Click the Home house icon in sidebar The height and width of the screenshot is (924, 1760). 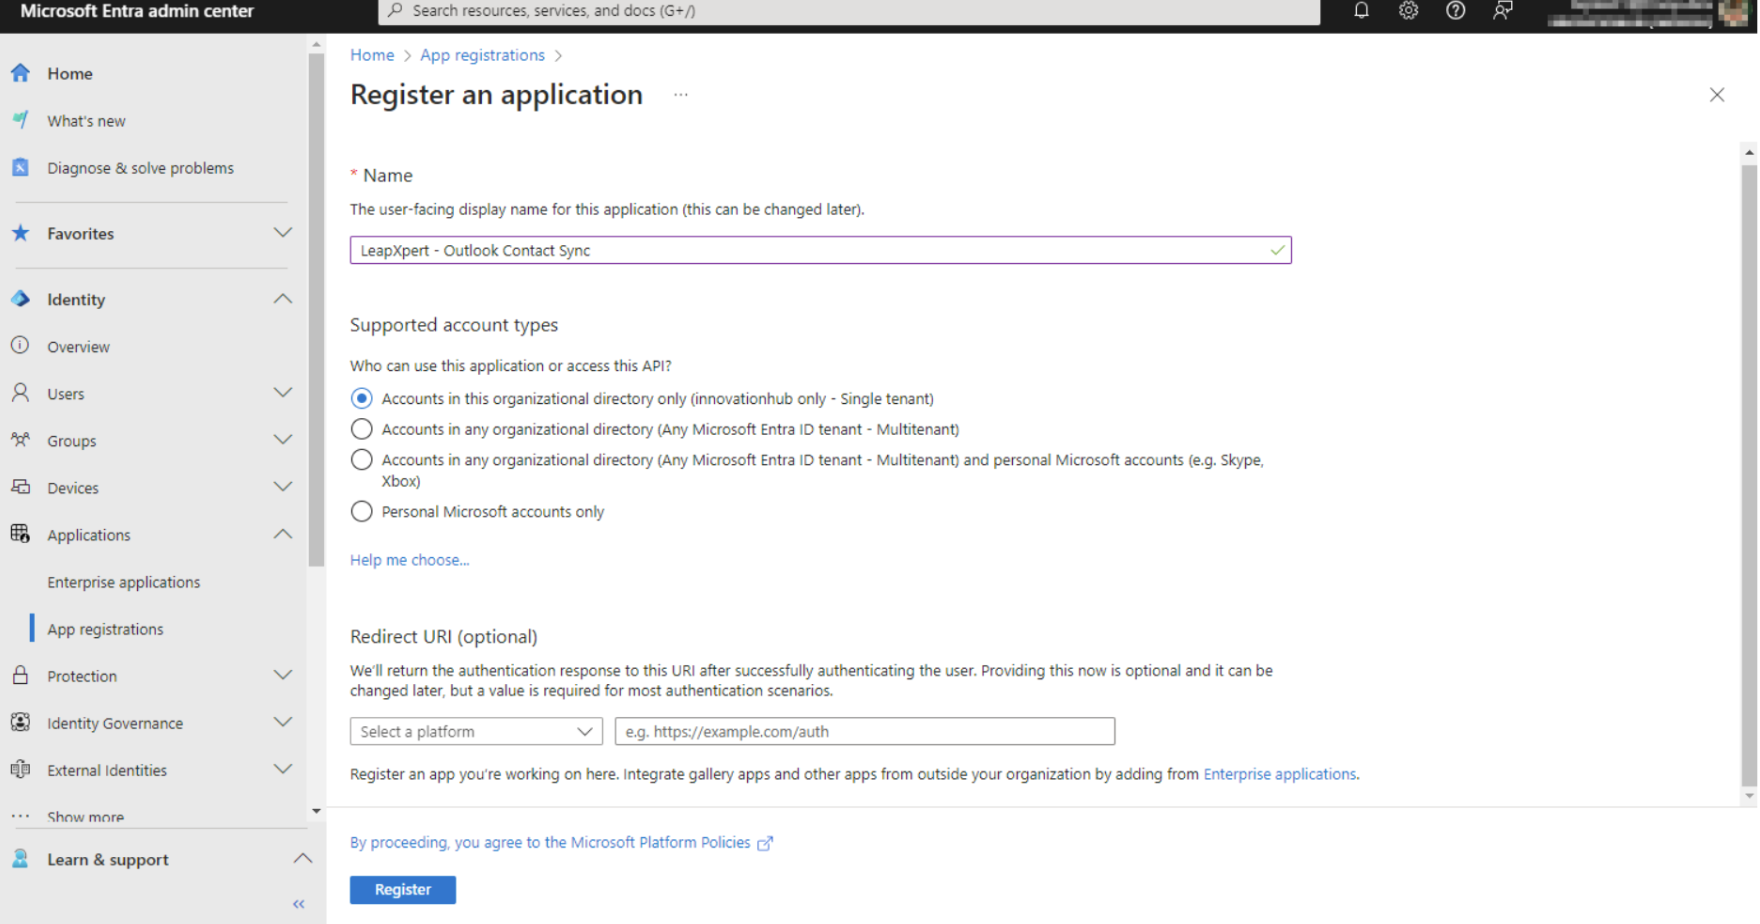coord(20,73)
